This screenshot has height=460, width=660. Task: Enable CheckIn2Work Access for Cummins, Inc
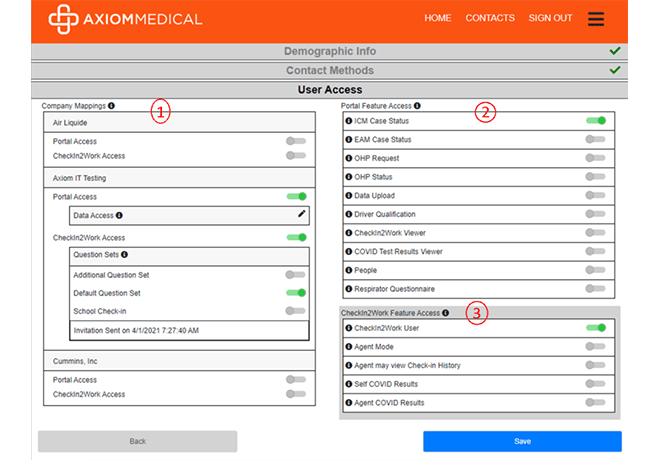point(296,394)
